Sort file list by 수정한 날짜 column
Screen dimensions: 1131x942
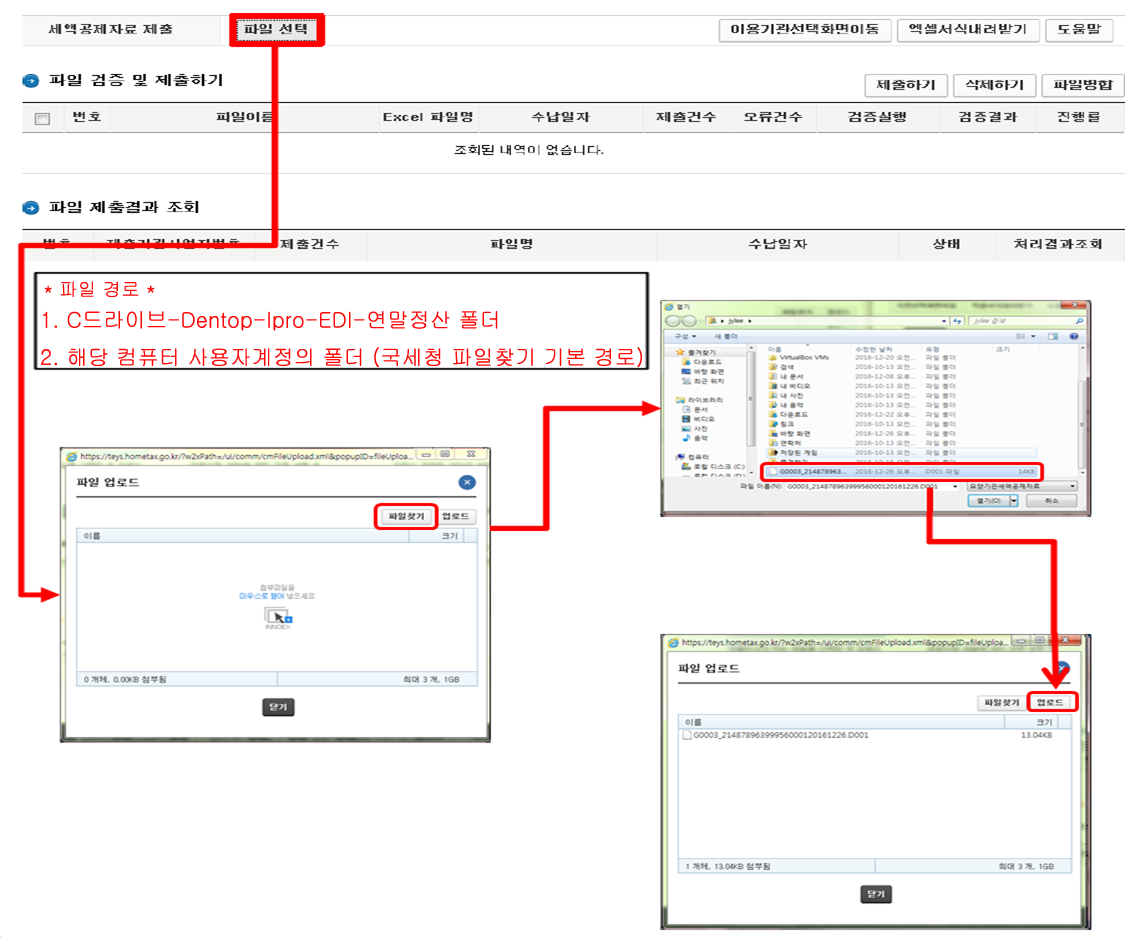[x=873, y=350]
